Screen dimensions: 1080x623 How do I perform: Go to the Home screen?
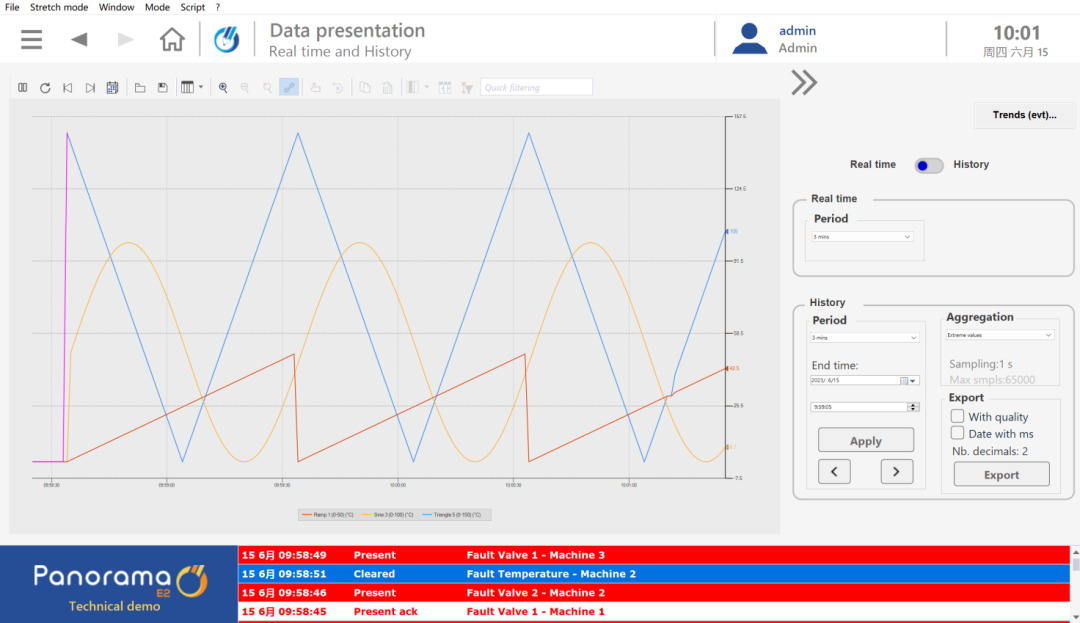tap(172, 40)
